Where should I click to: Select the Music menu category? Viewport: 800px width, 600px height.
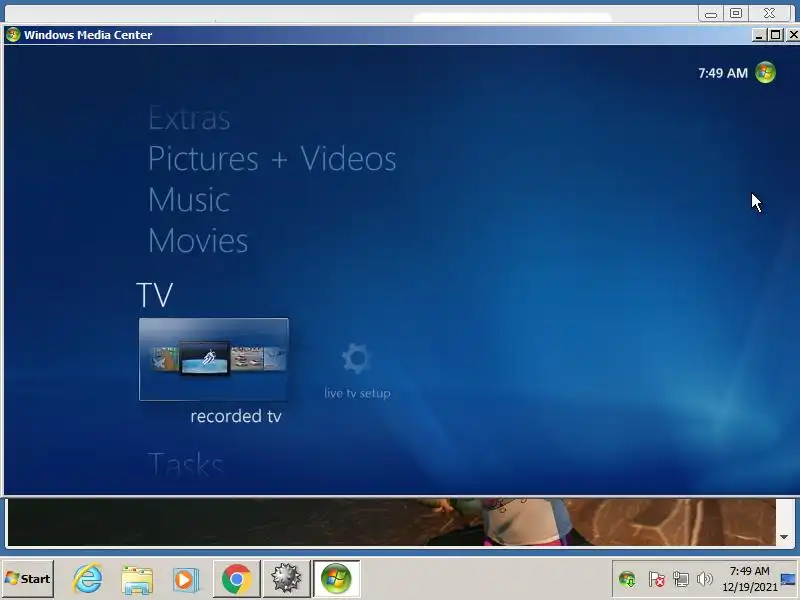coord(189,199)
